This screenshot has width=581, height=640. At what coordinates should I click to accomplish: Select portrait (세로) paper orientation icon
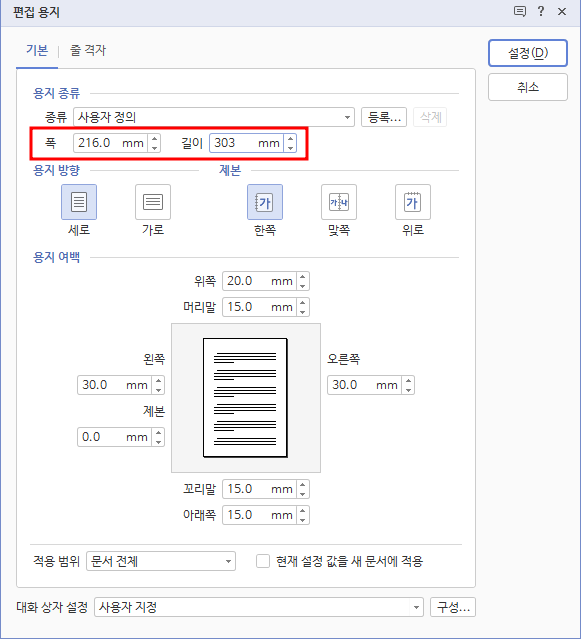point(79,202)
